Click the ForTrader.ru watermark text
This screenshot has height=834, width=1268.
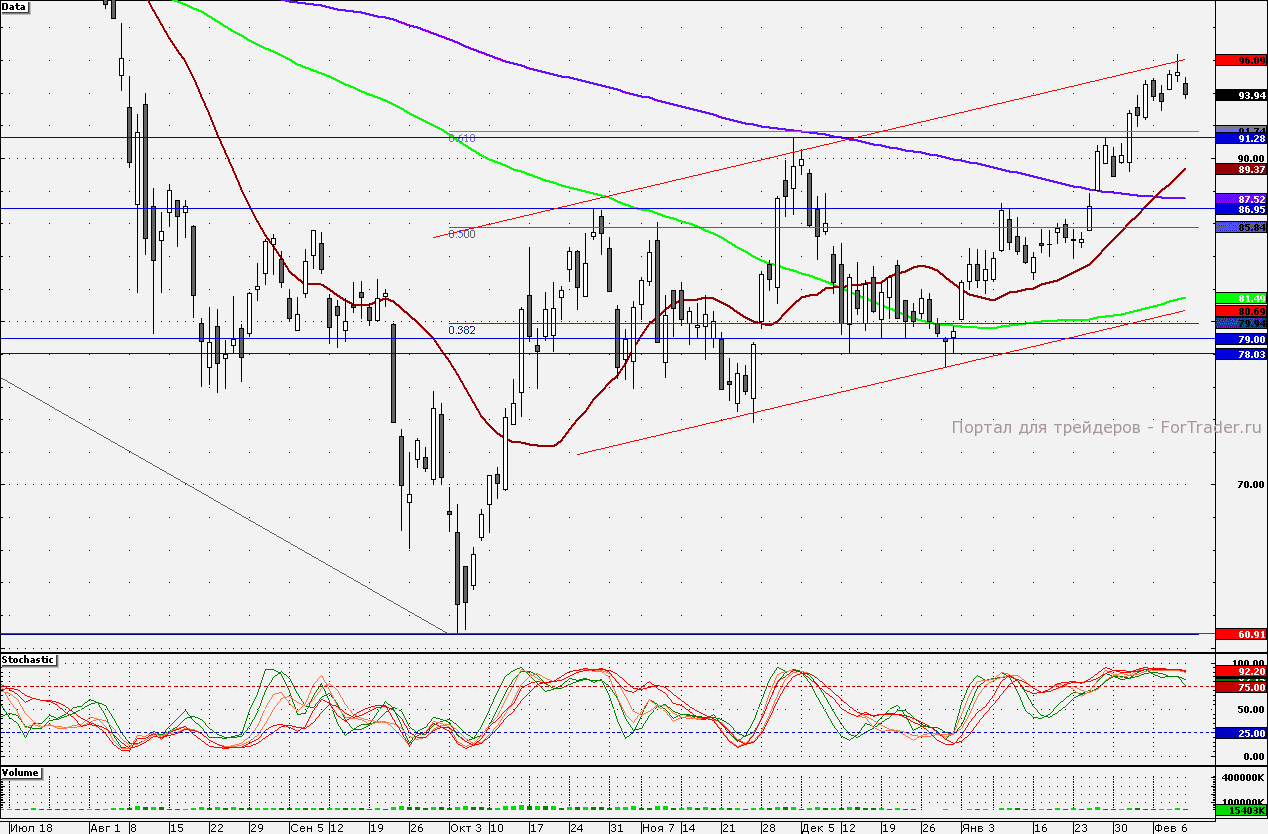tap(1106, 427)
